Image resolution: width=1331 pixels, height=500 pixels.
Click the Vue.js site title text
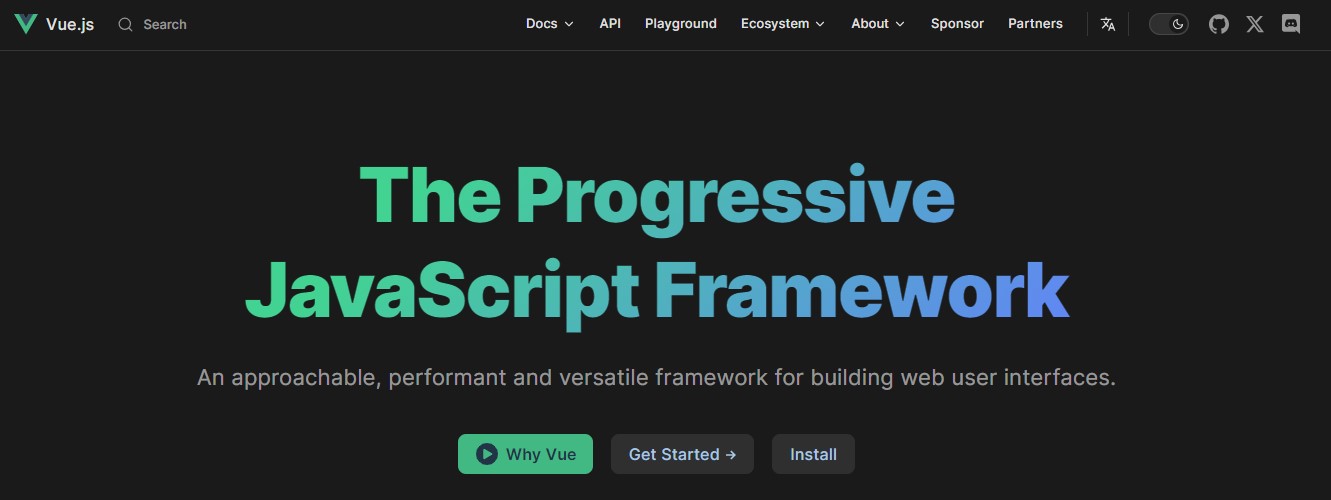coord(70,24)
